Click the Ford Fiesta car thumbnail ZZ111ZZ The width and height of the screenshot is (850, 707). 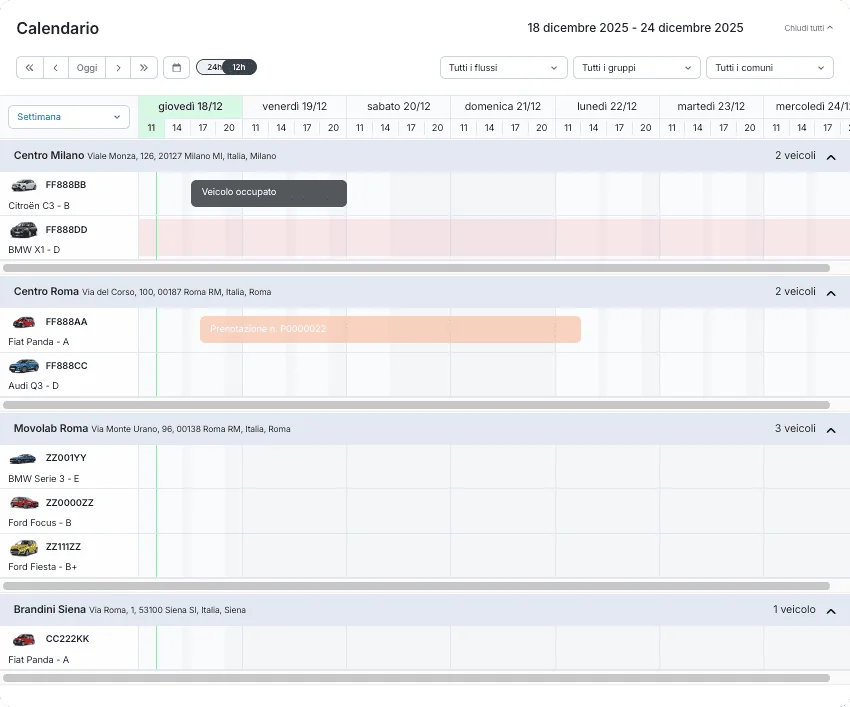click(x=24, y=548)
